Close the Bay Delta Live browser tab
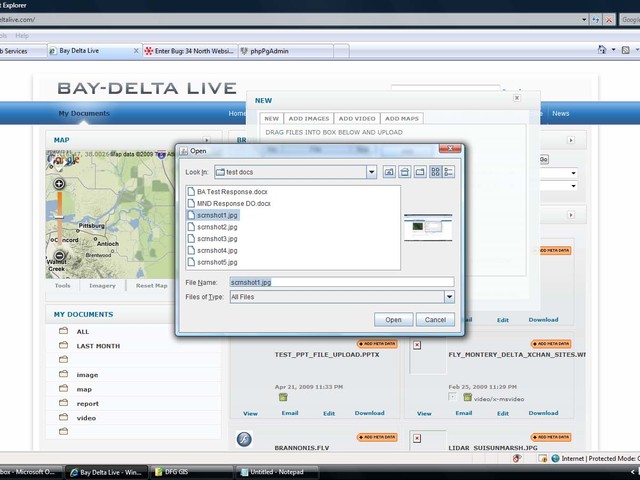This screenshot has width=640, height=480. pyautogui.click(x=136, y=51)
